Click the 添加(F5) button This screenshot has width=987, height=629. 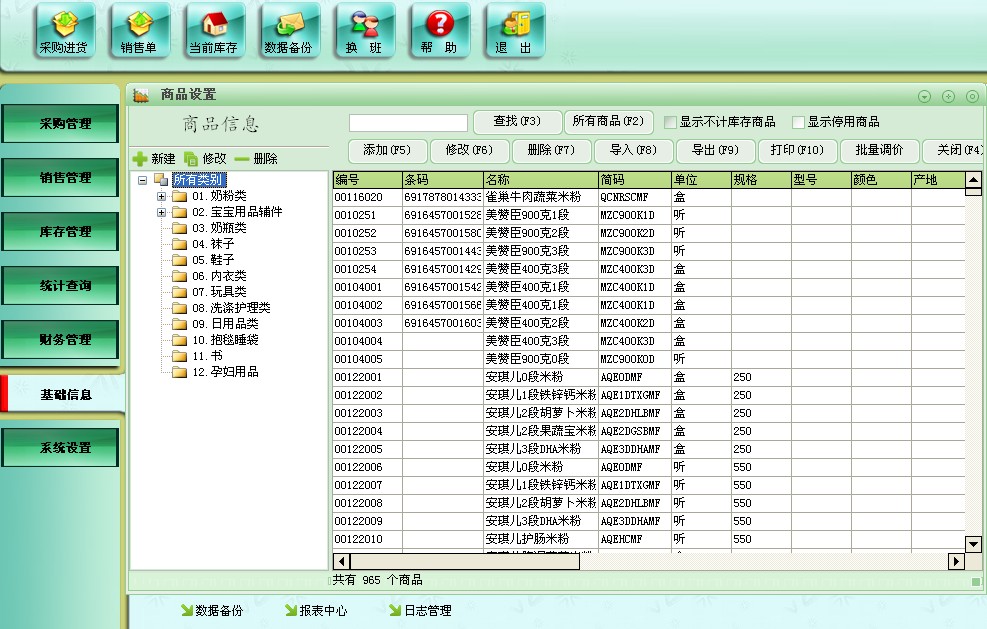pyautogui.click(x=387, y=150)
